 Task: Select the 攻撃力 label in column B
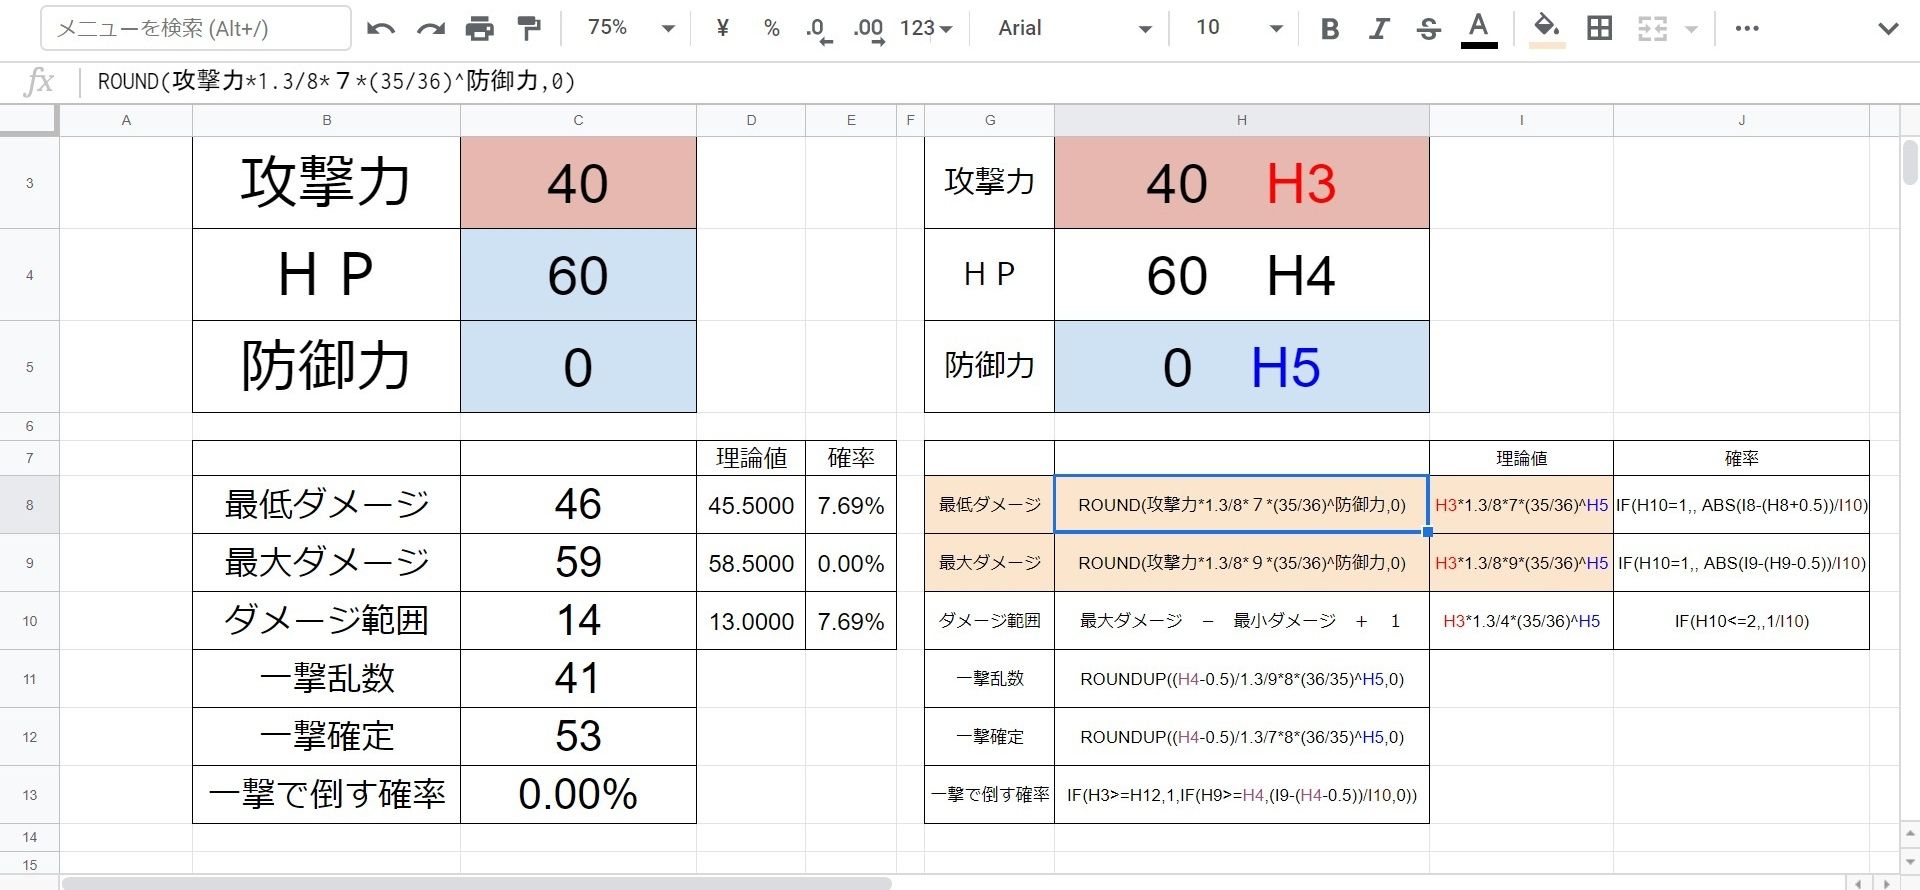click(326, 183)
